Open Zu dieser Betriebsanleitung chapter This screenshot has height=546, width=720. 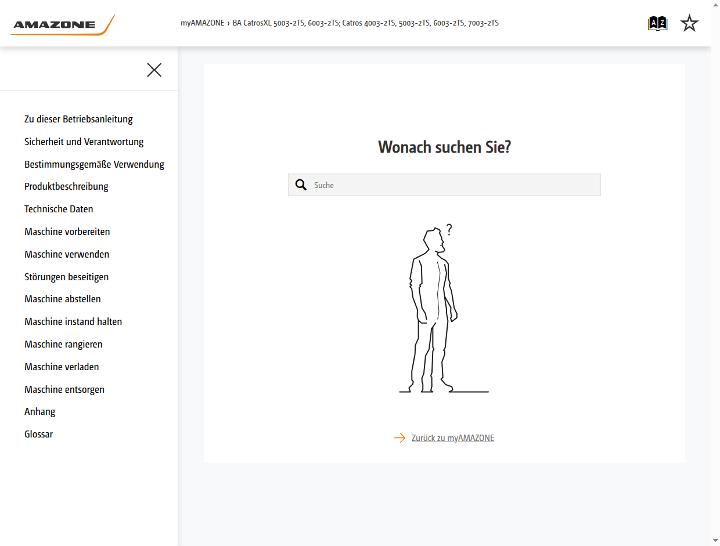[x=79, y=119]
